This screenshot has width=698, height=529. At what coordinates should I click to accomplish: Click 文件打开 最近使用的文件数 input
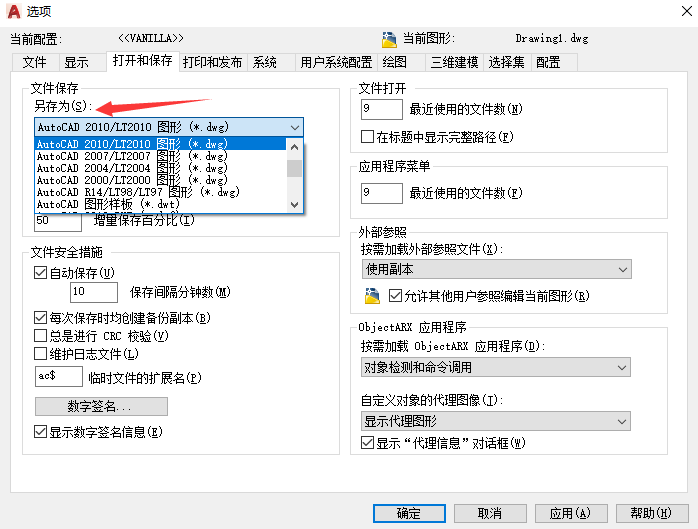coord(382,109)
